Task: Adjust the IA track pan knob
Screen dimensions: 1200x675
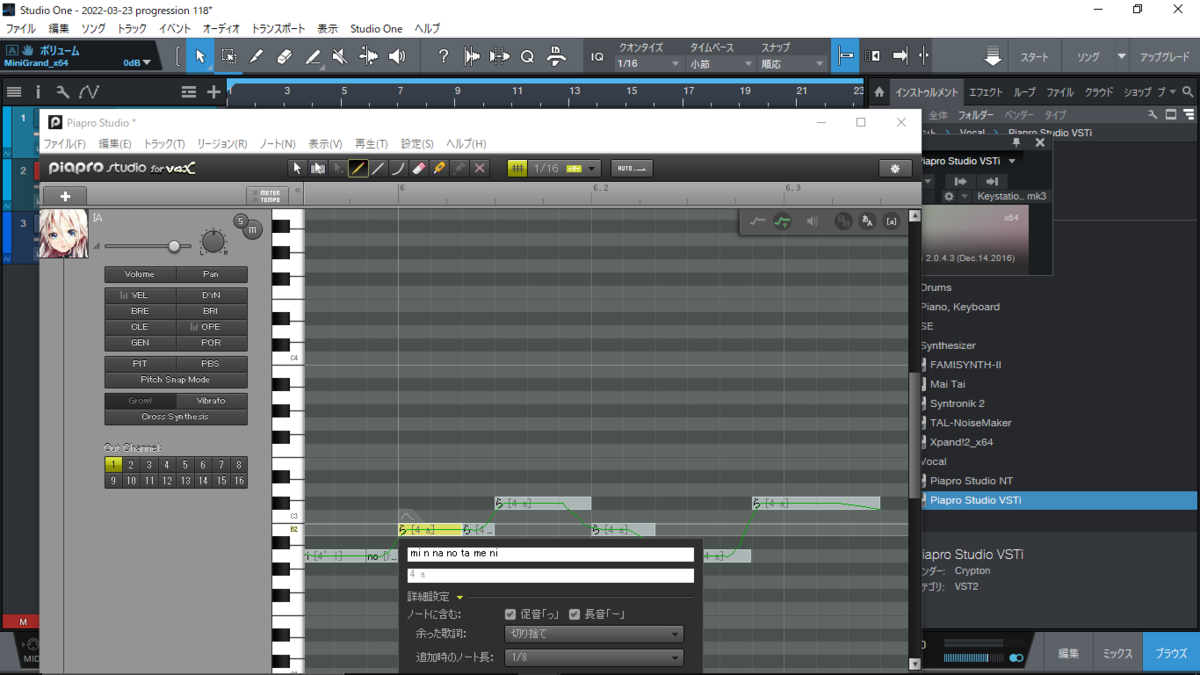Action: tap(213, 242)
